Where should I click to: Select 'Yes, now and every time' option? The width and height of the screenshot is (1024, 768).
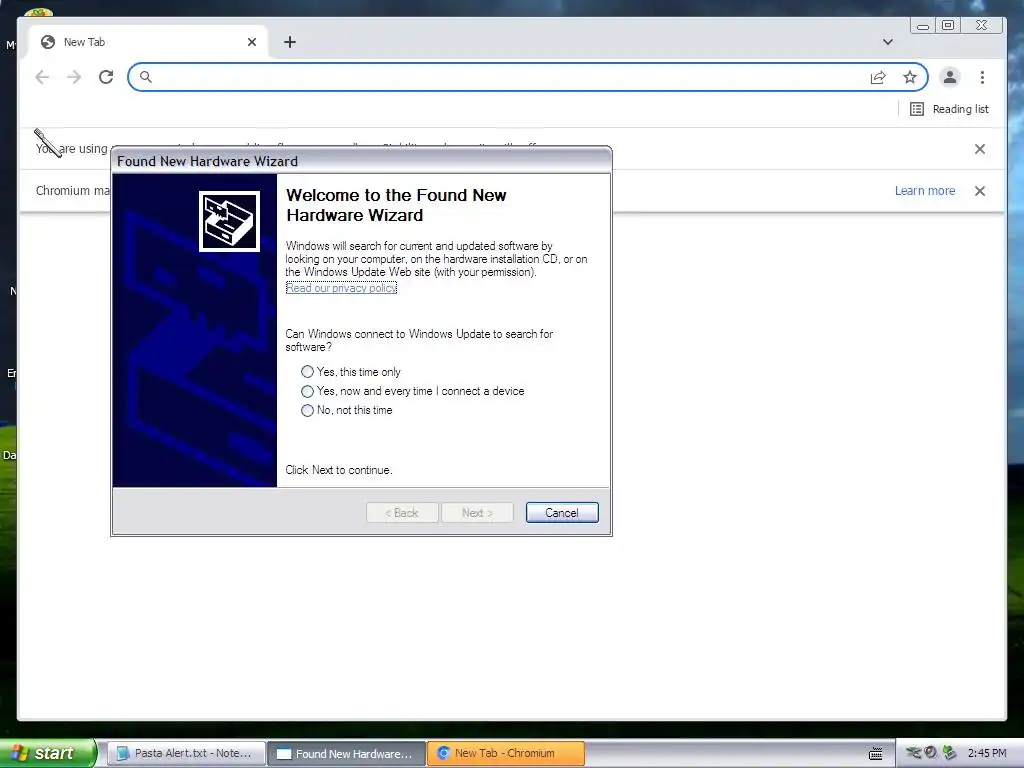point(307,391)
